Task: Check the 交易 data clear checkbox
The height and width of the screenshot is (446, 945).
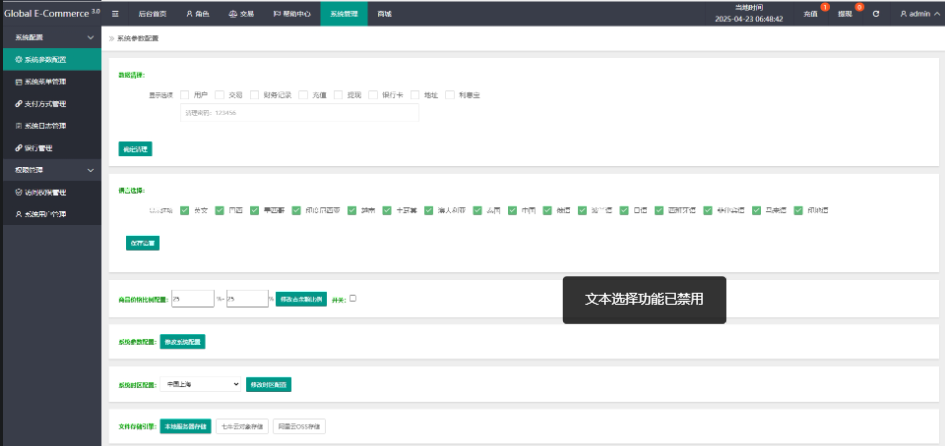Action: (x=219, y=95)
